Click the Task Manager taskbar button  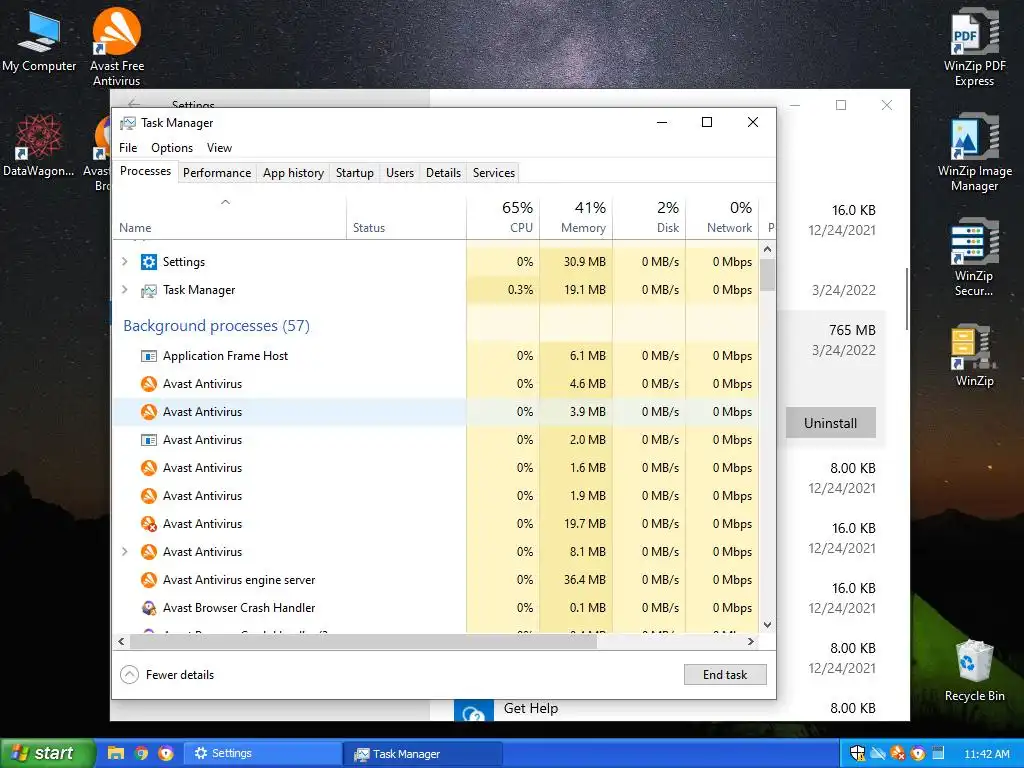point(424,754)
